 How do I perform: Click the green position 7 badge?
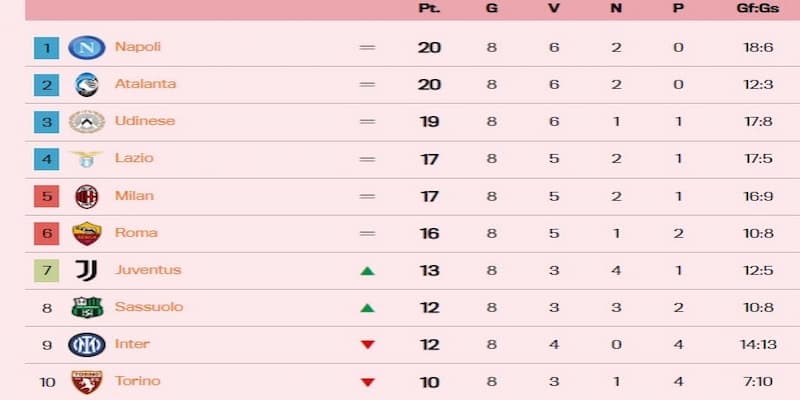click(46, 270)
